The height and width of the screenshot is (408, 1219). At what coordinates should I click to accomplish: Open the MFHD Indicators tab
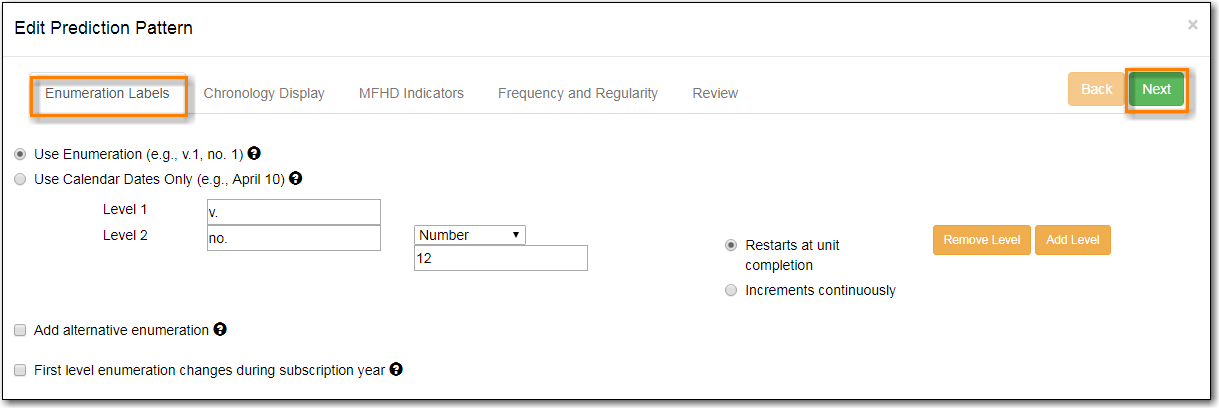click(x=411, y=93)
